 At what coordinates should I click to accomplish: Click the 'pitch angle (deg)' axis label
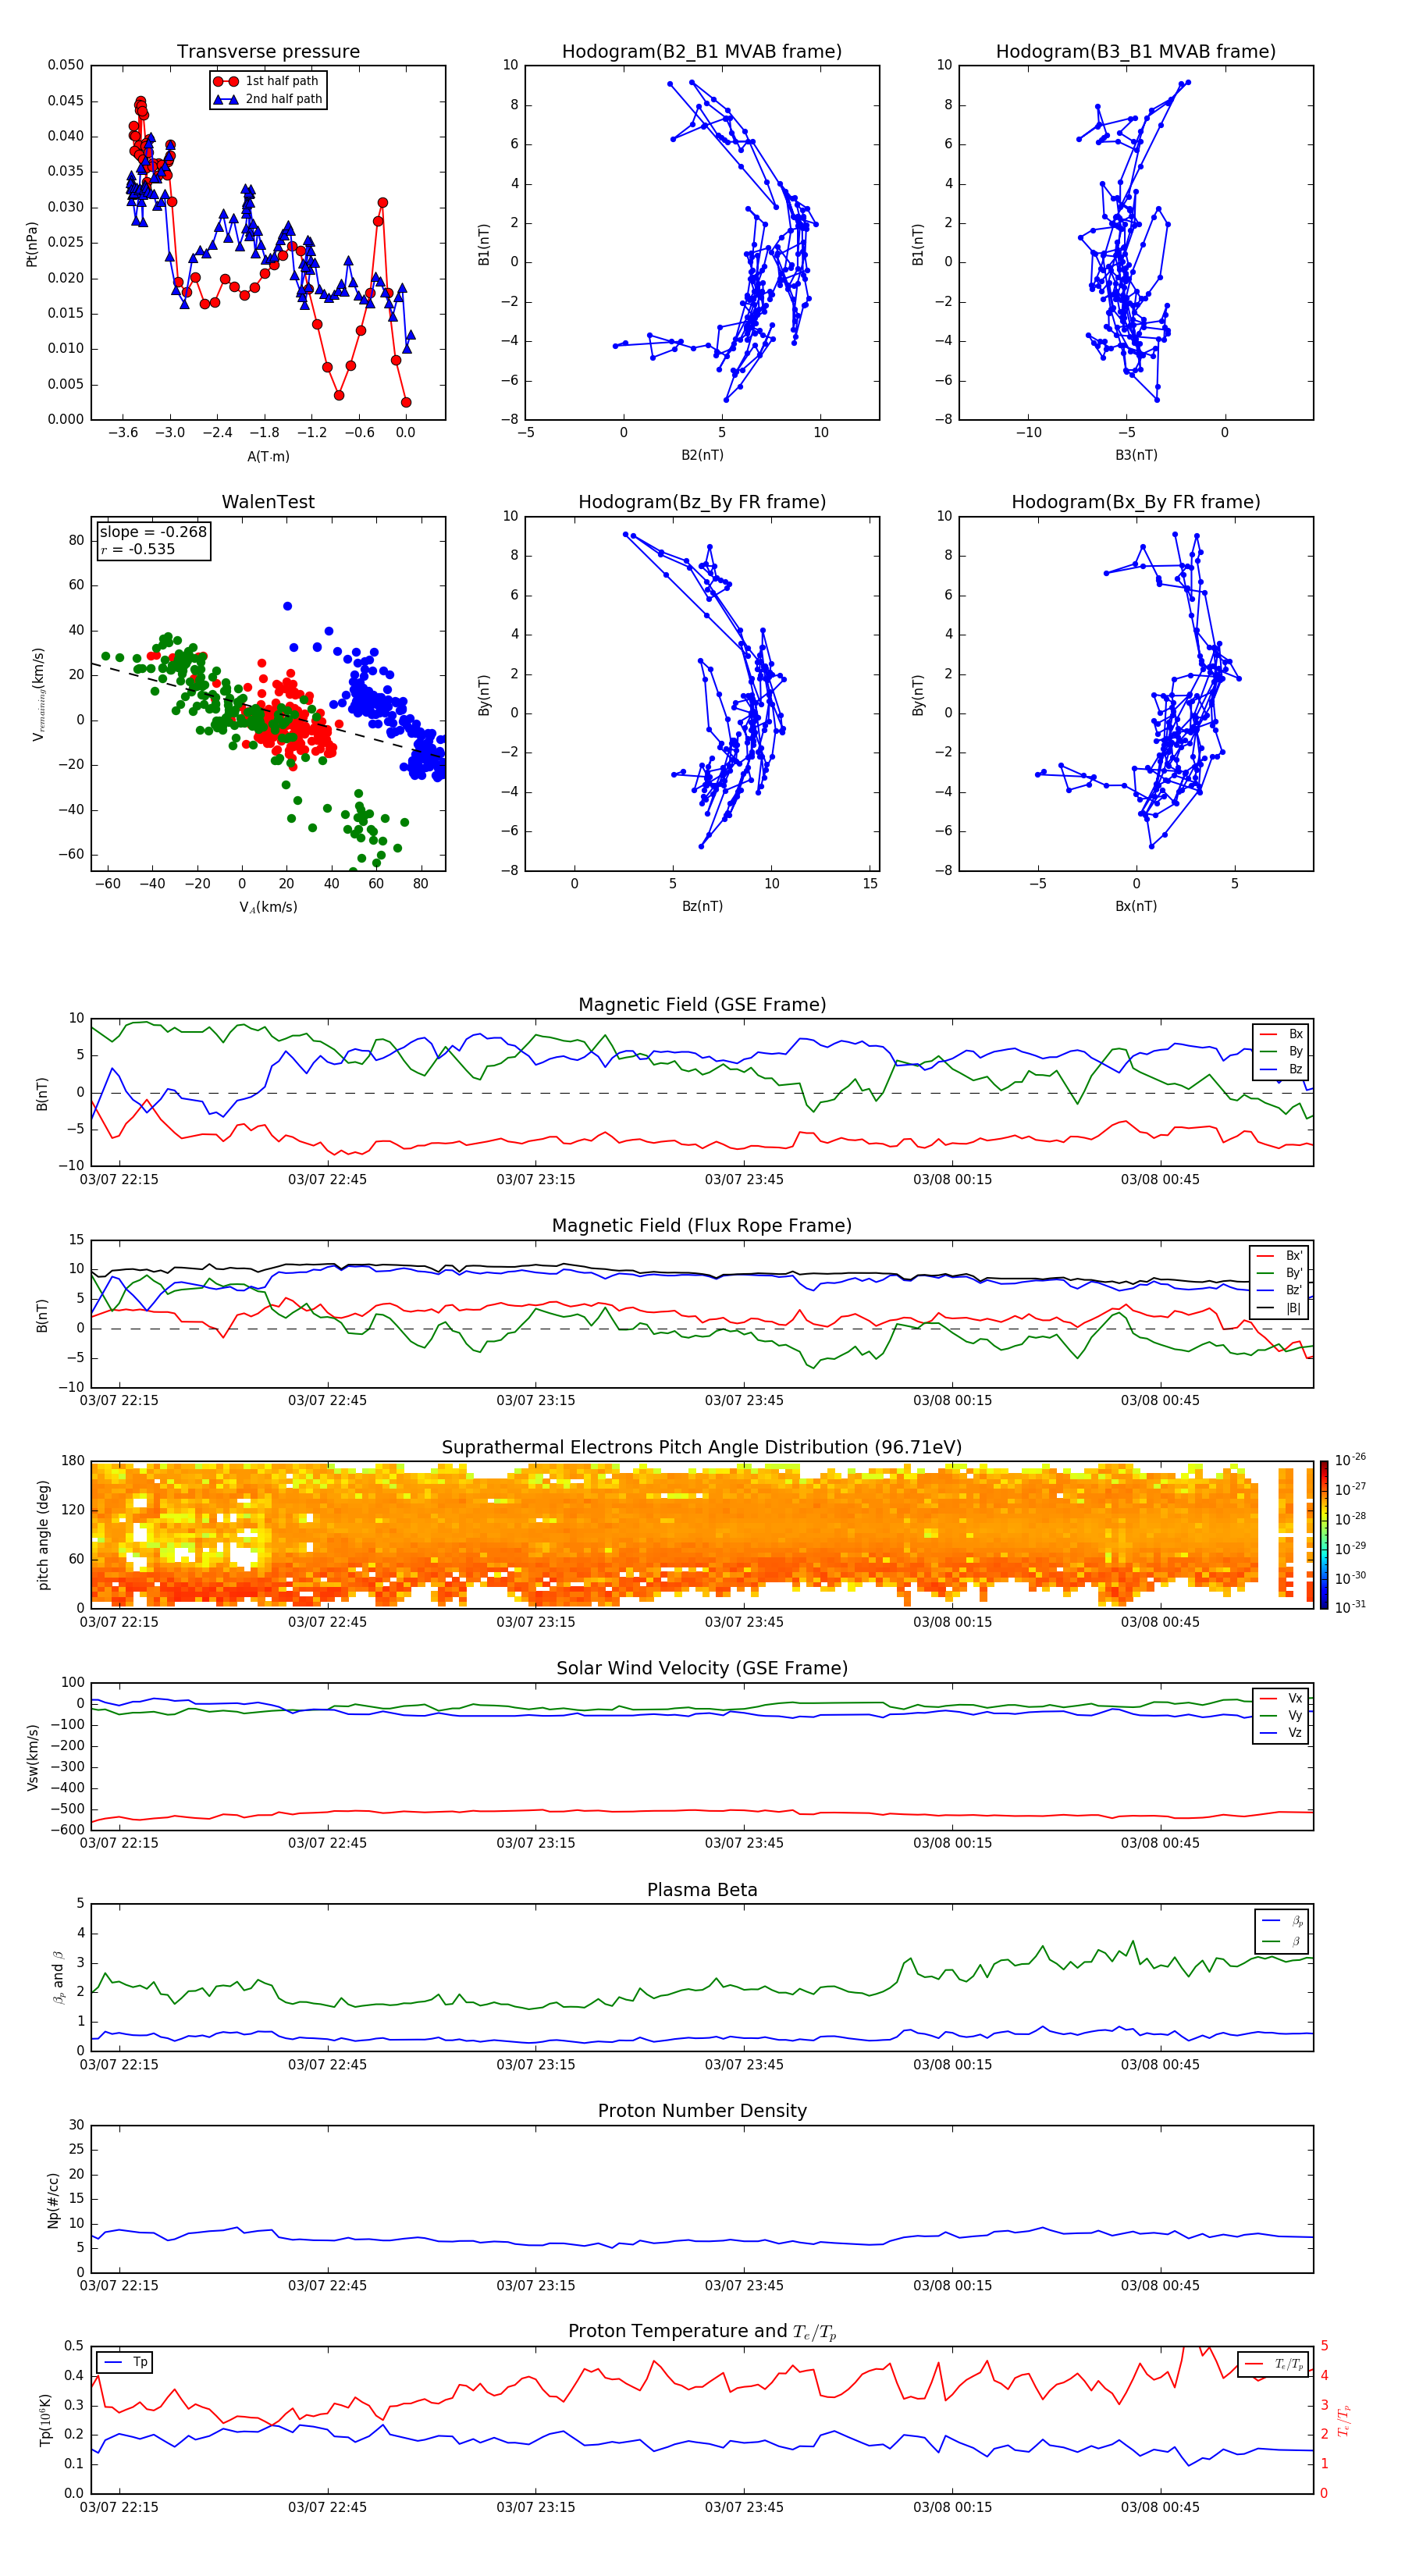click(43, 1535)
